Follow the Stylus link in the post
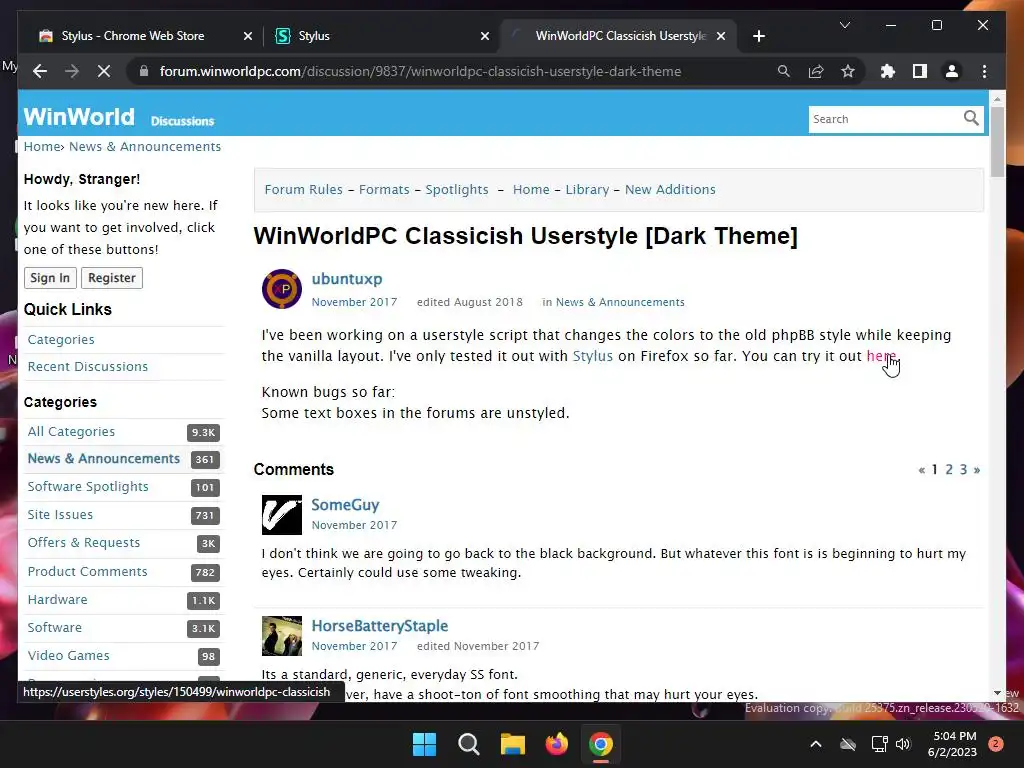Screen dimensions: 1024x768 [x=592, y=356]
